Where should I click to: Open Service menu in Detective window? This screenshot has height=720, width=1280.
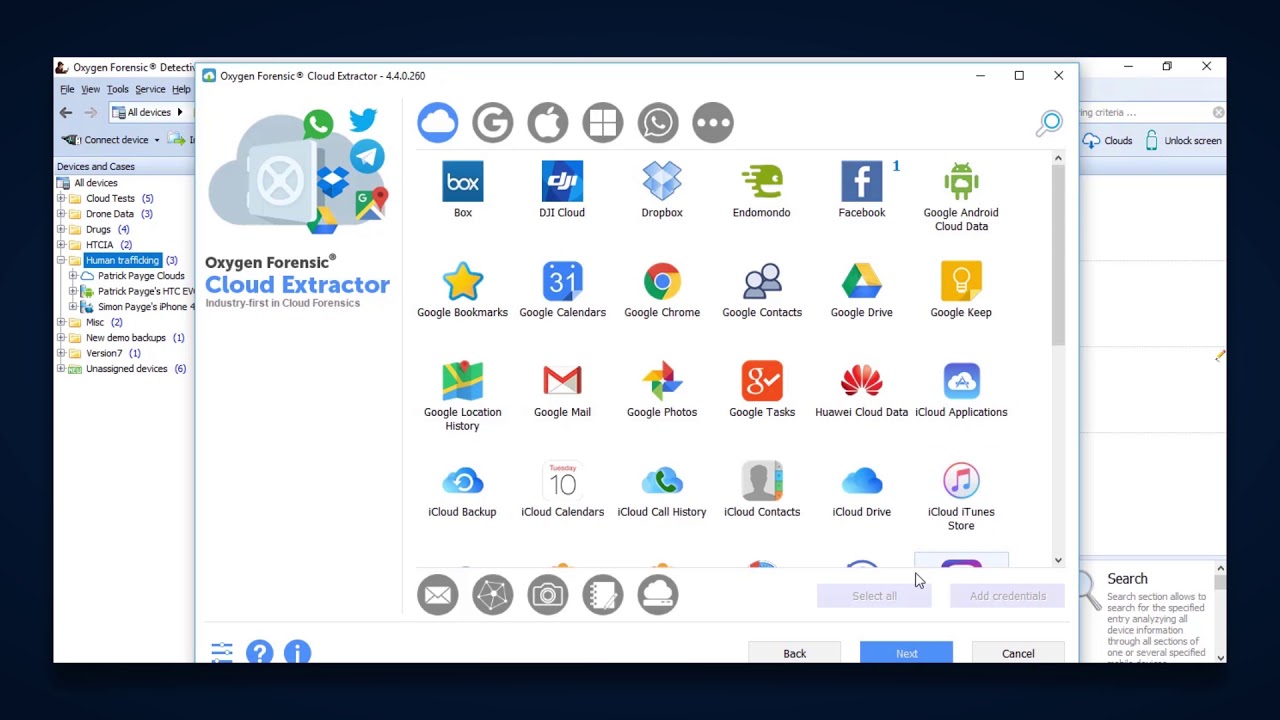point(150,90)
